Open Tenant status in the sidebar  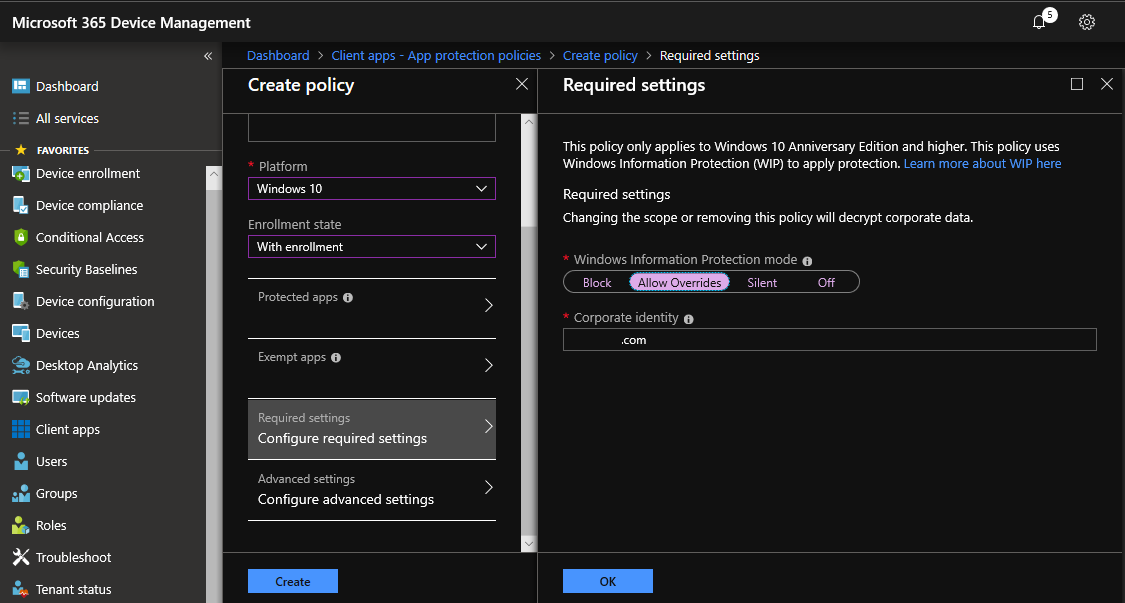pyautogui.click(x=74, y=589)
